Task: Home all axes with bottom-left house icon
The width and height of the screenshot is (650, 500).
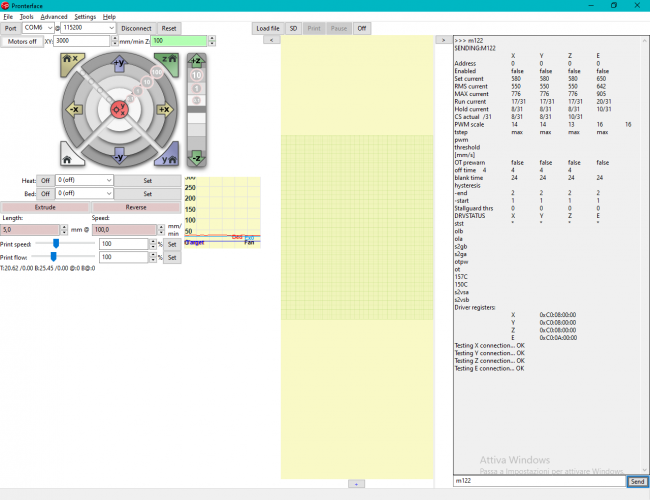Action: (69, 157)
